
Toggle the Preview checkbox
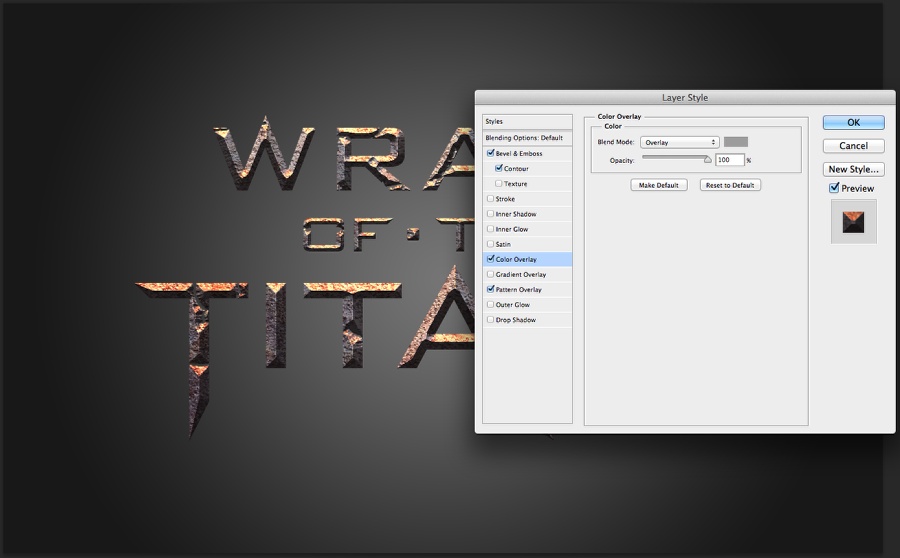834,188
